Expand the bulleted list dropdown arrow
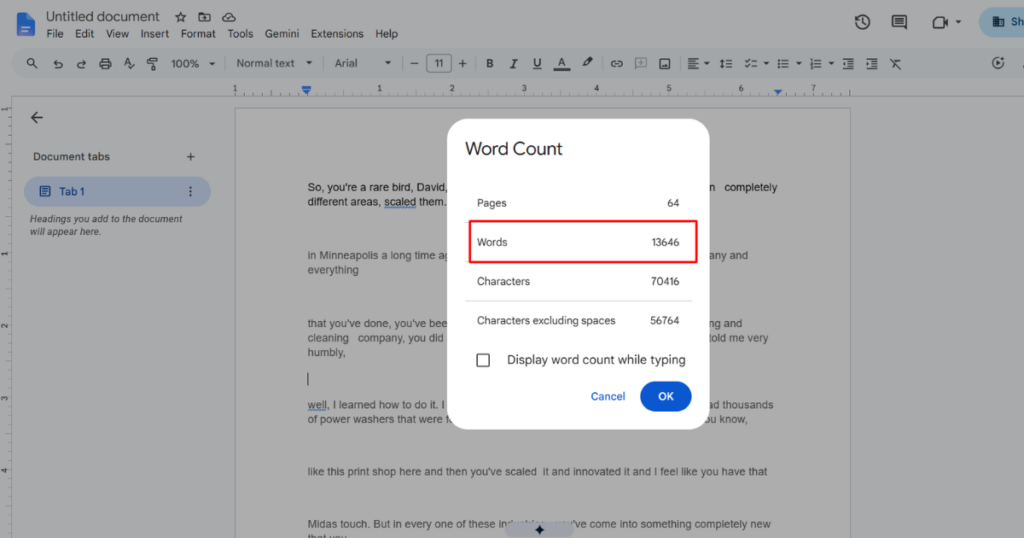The width and height of the screenshot is (1024, 538). tap(799, 64)
